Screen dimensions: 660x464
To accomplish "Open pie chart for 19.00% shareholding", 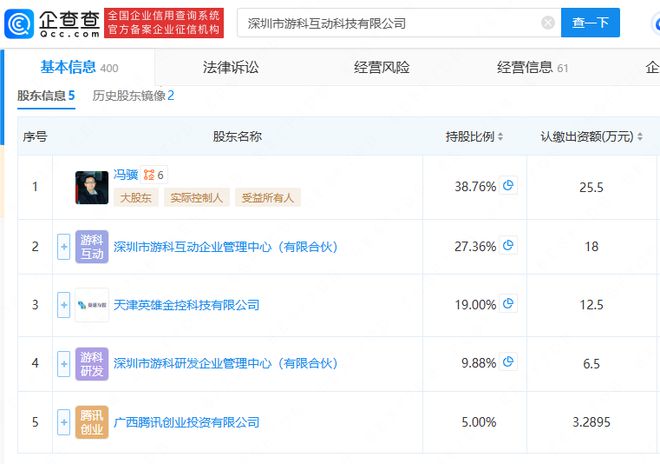I will (x=508, y=304).
